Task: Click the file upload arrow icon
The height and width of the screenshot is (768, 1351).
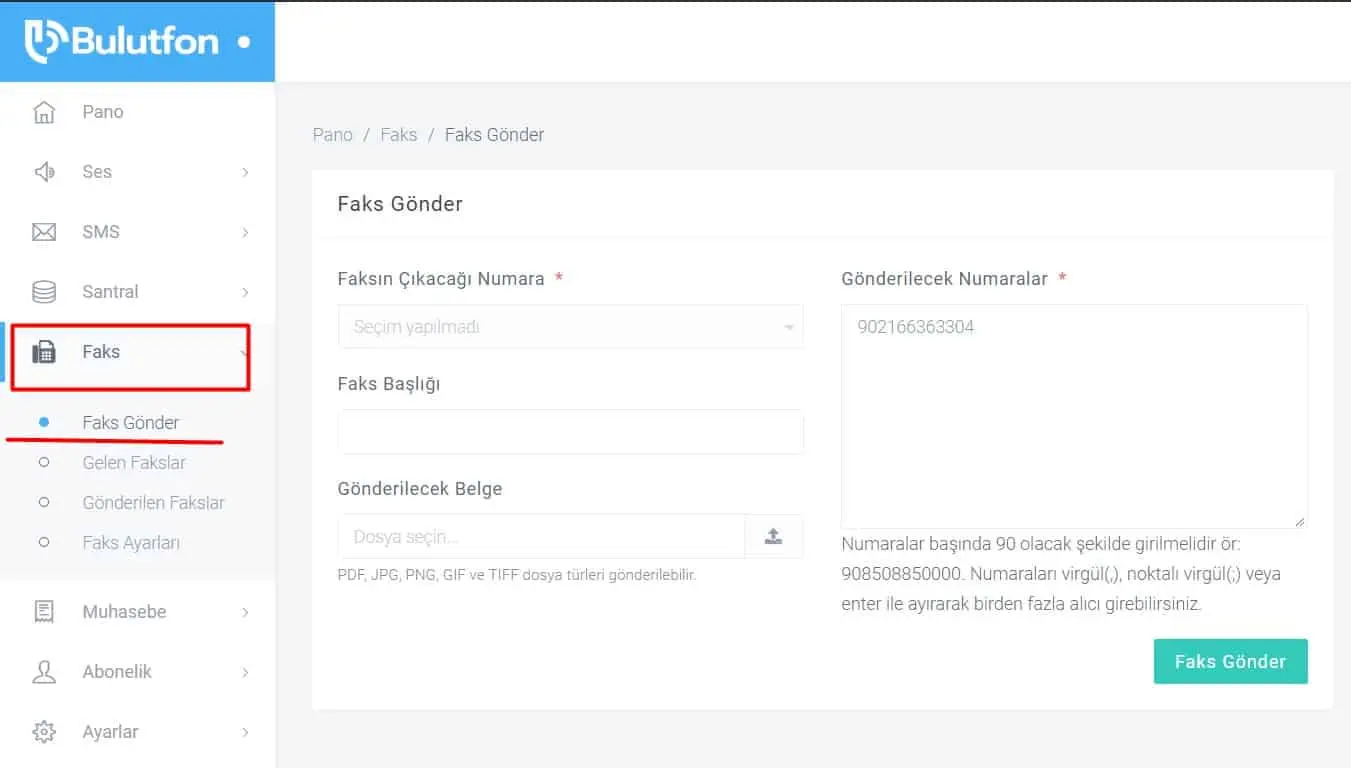Action: (773, 536)
